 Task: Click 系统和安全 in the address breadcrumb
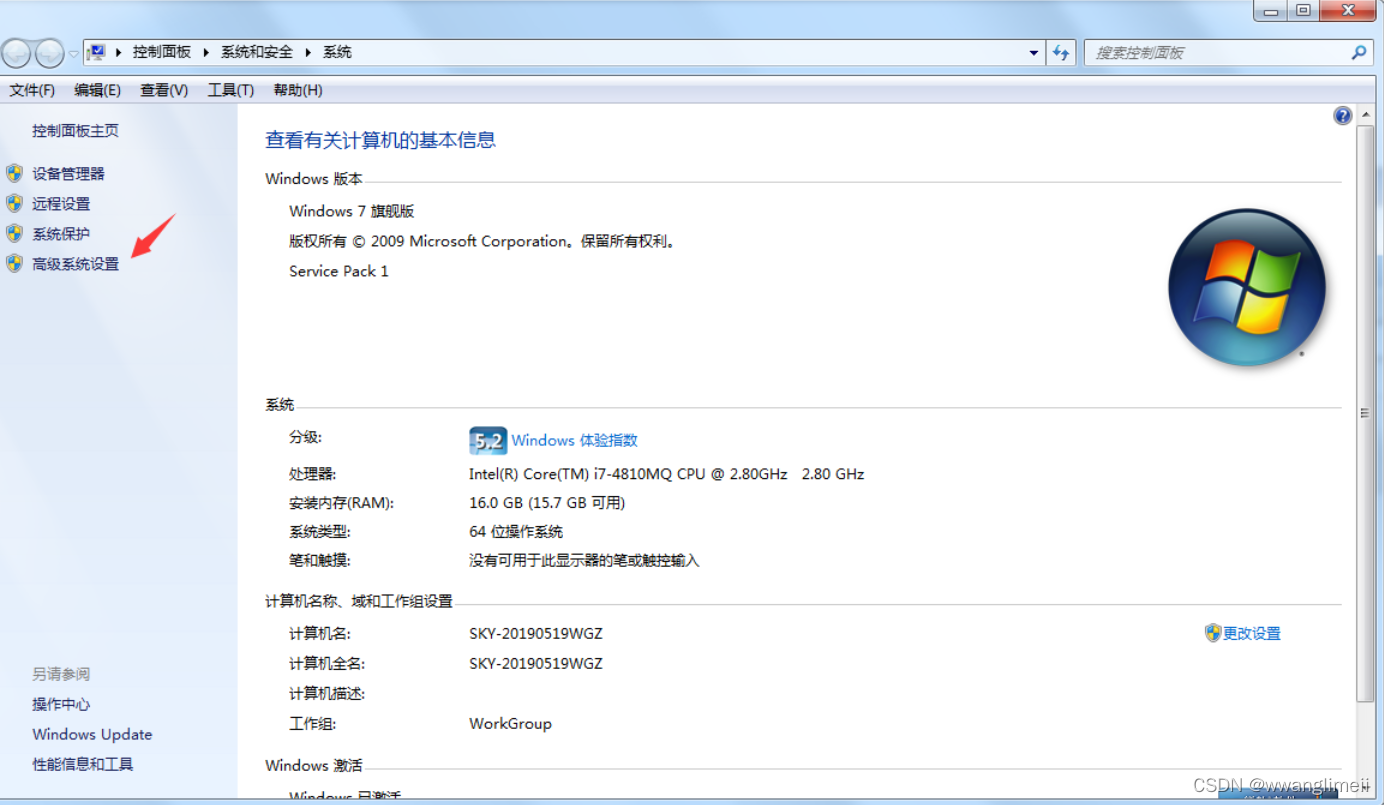tap(257, 52)
